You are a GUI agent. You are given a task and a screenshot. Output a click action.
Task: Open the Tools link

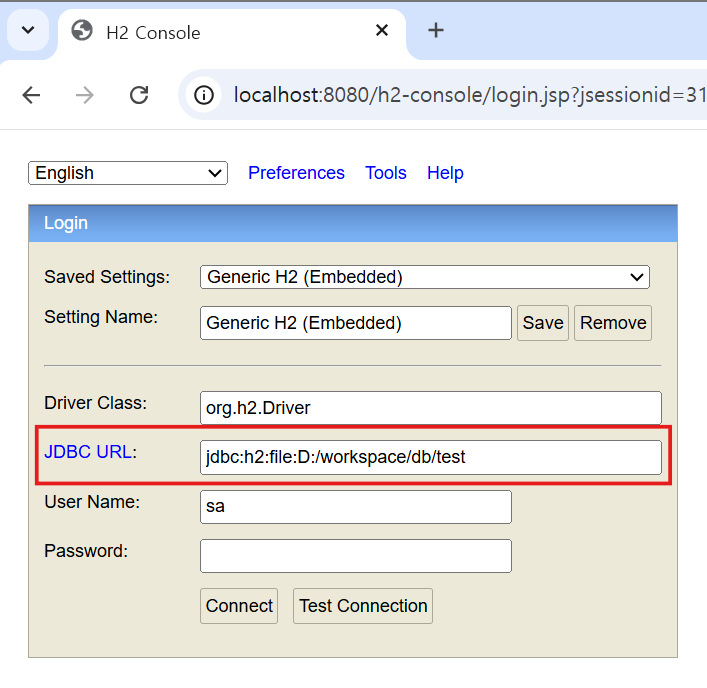[386, 173]
